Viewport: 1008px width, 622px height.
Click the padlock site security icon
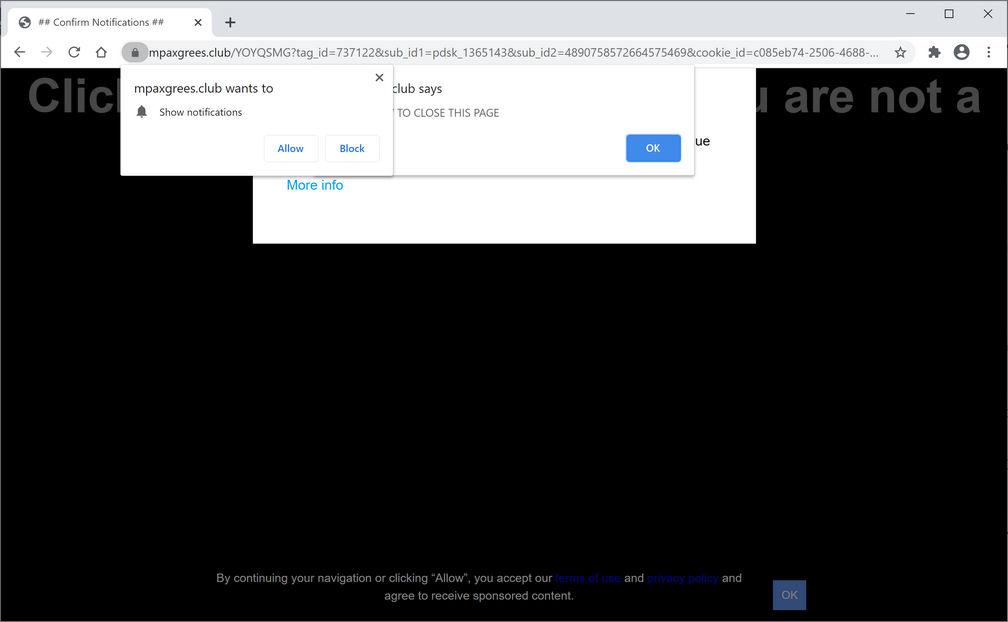point(136,51)
